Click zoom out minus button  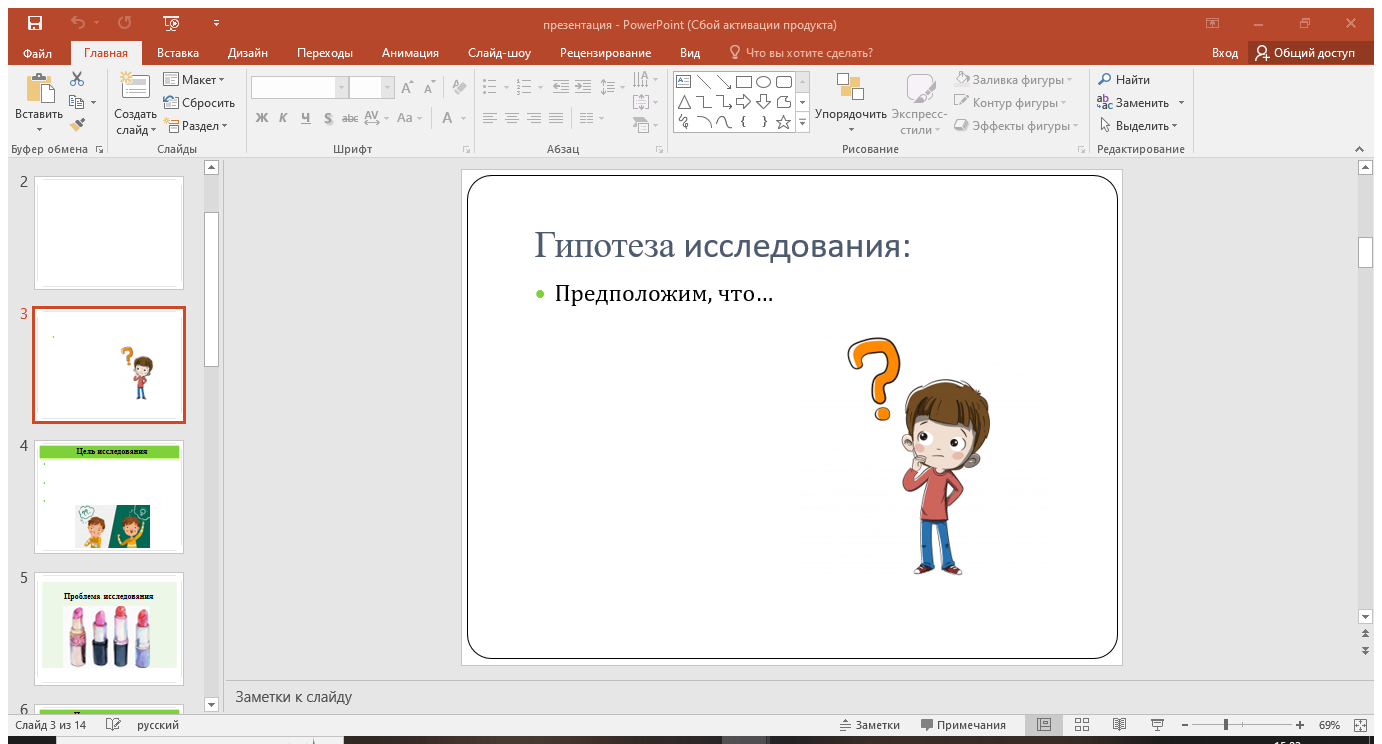(1185, 725)
